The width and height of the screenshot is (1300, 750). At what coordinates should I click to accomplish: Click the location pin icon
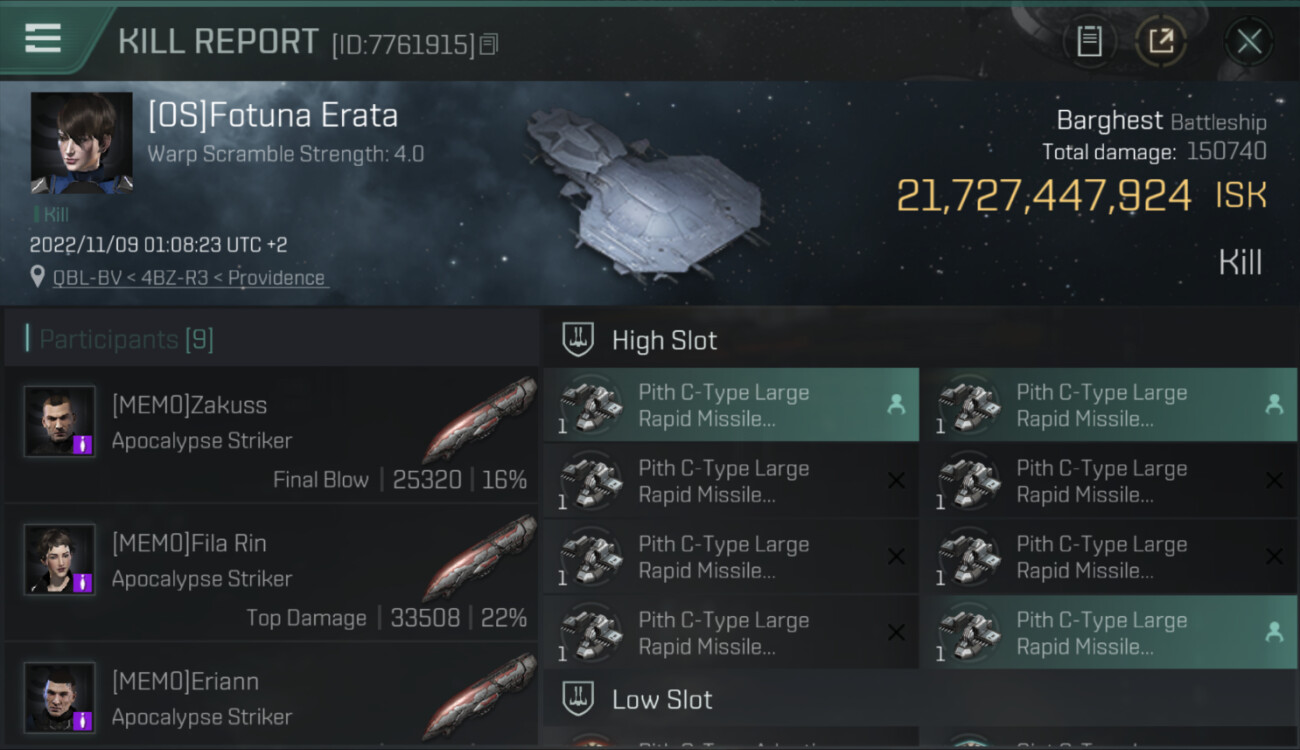38,277
